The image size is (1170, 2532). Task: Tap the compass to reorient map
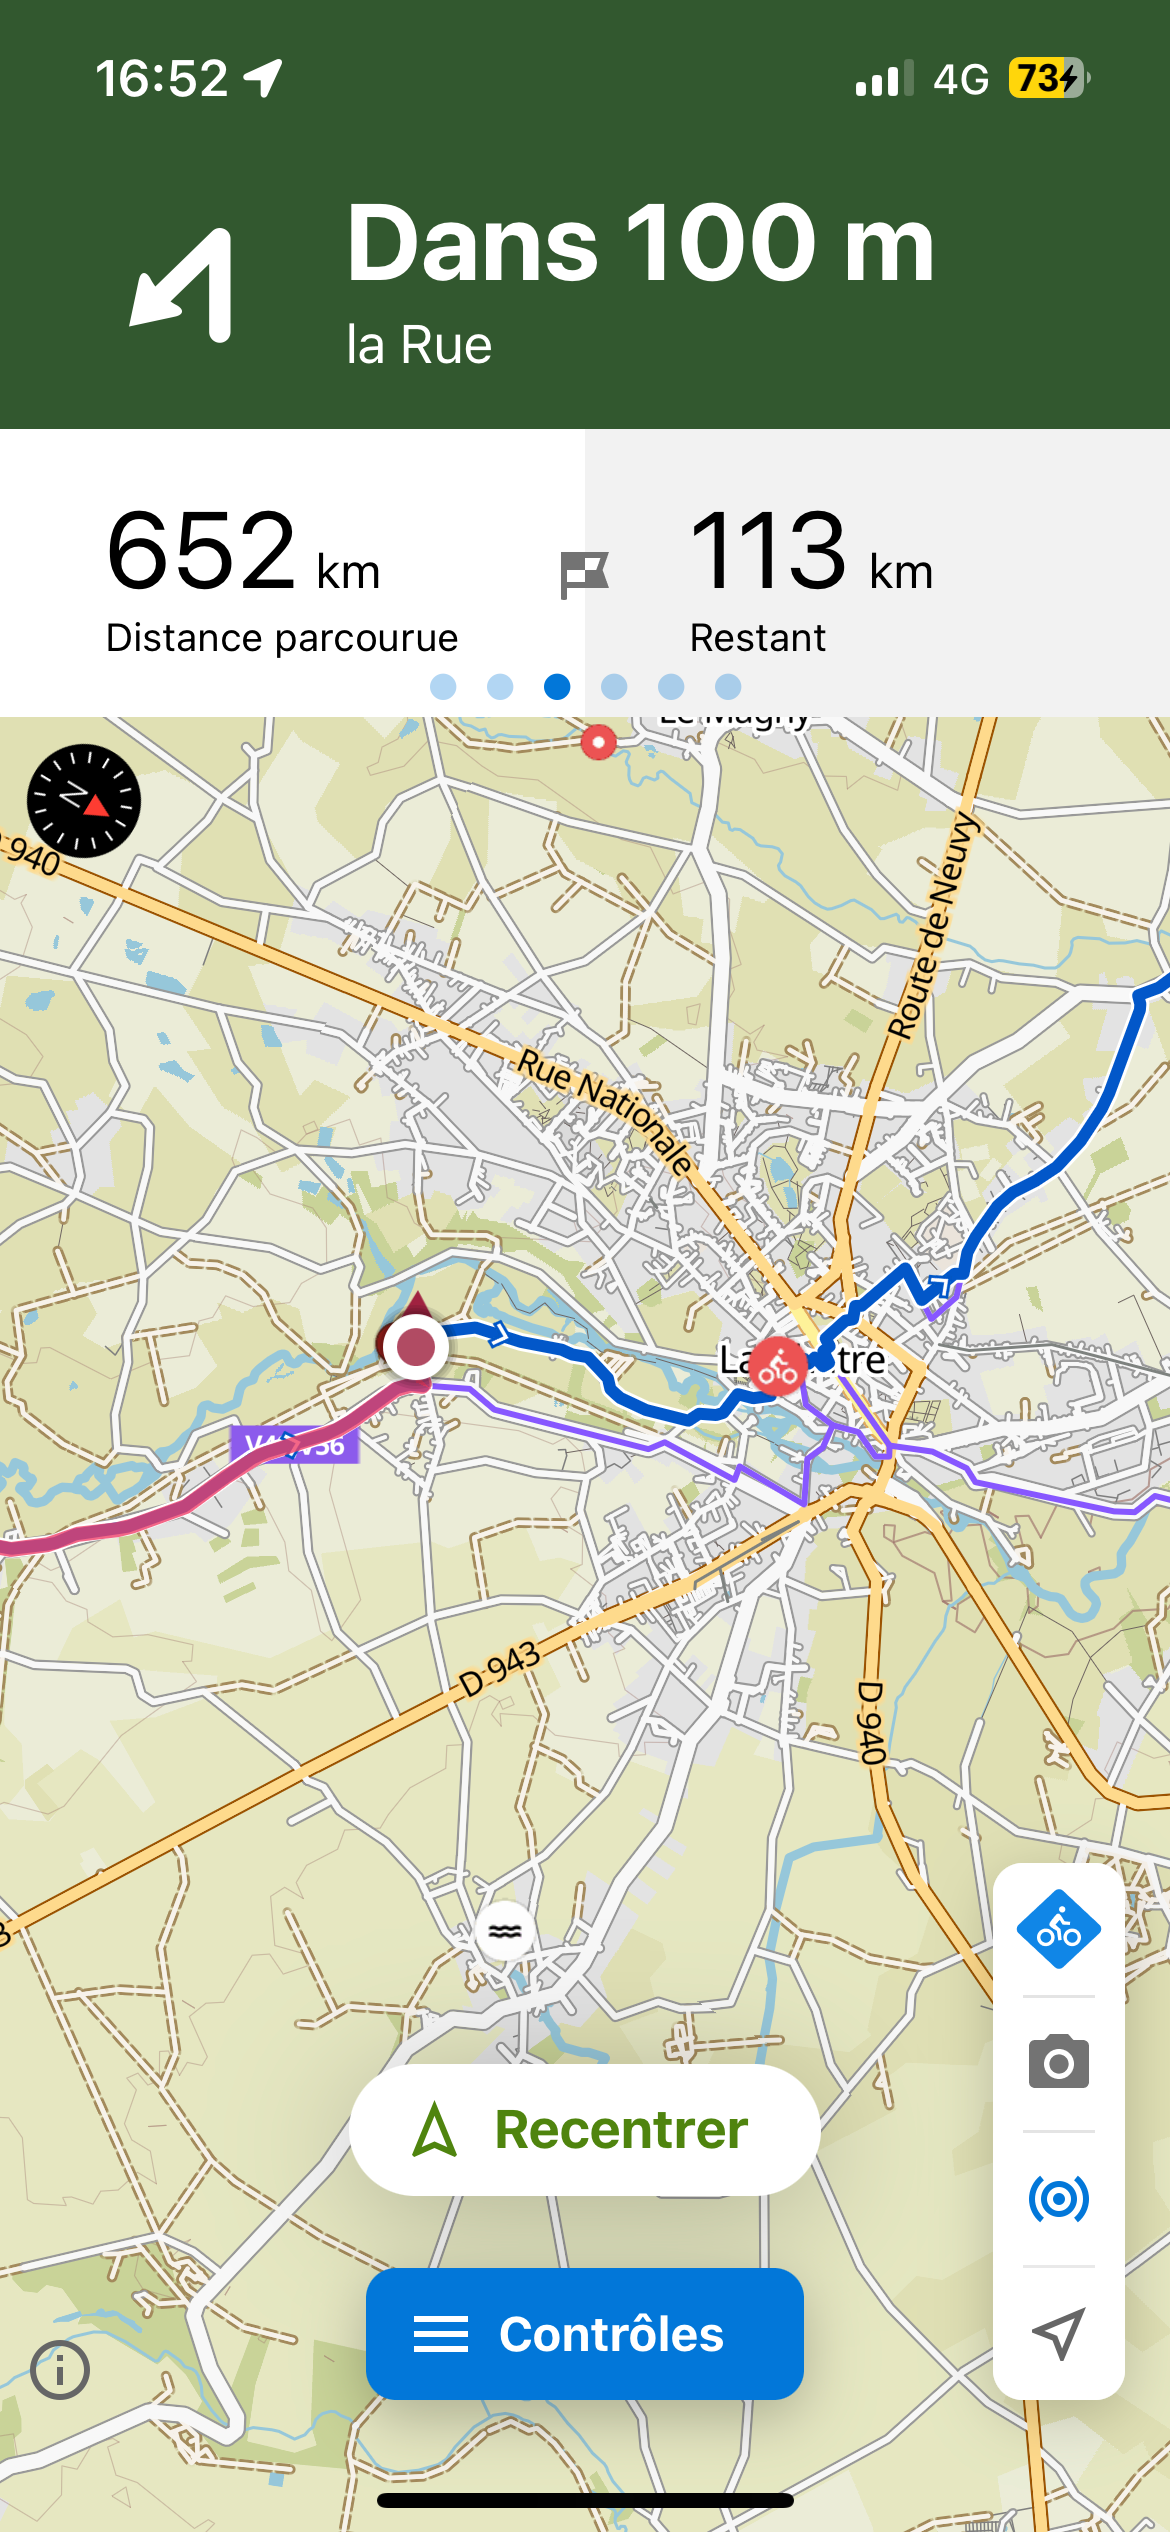(84, 801)
